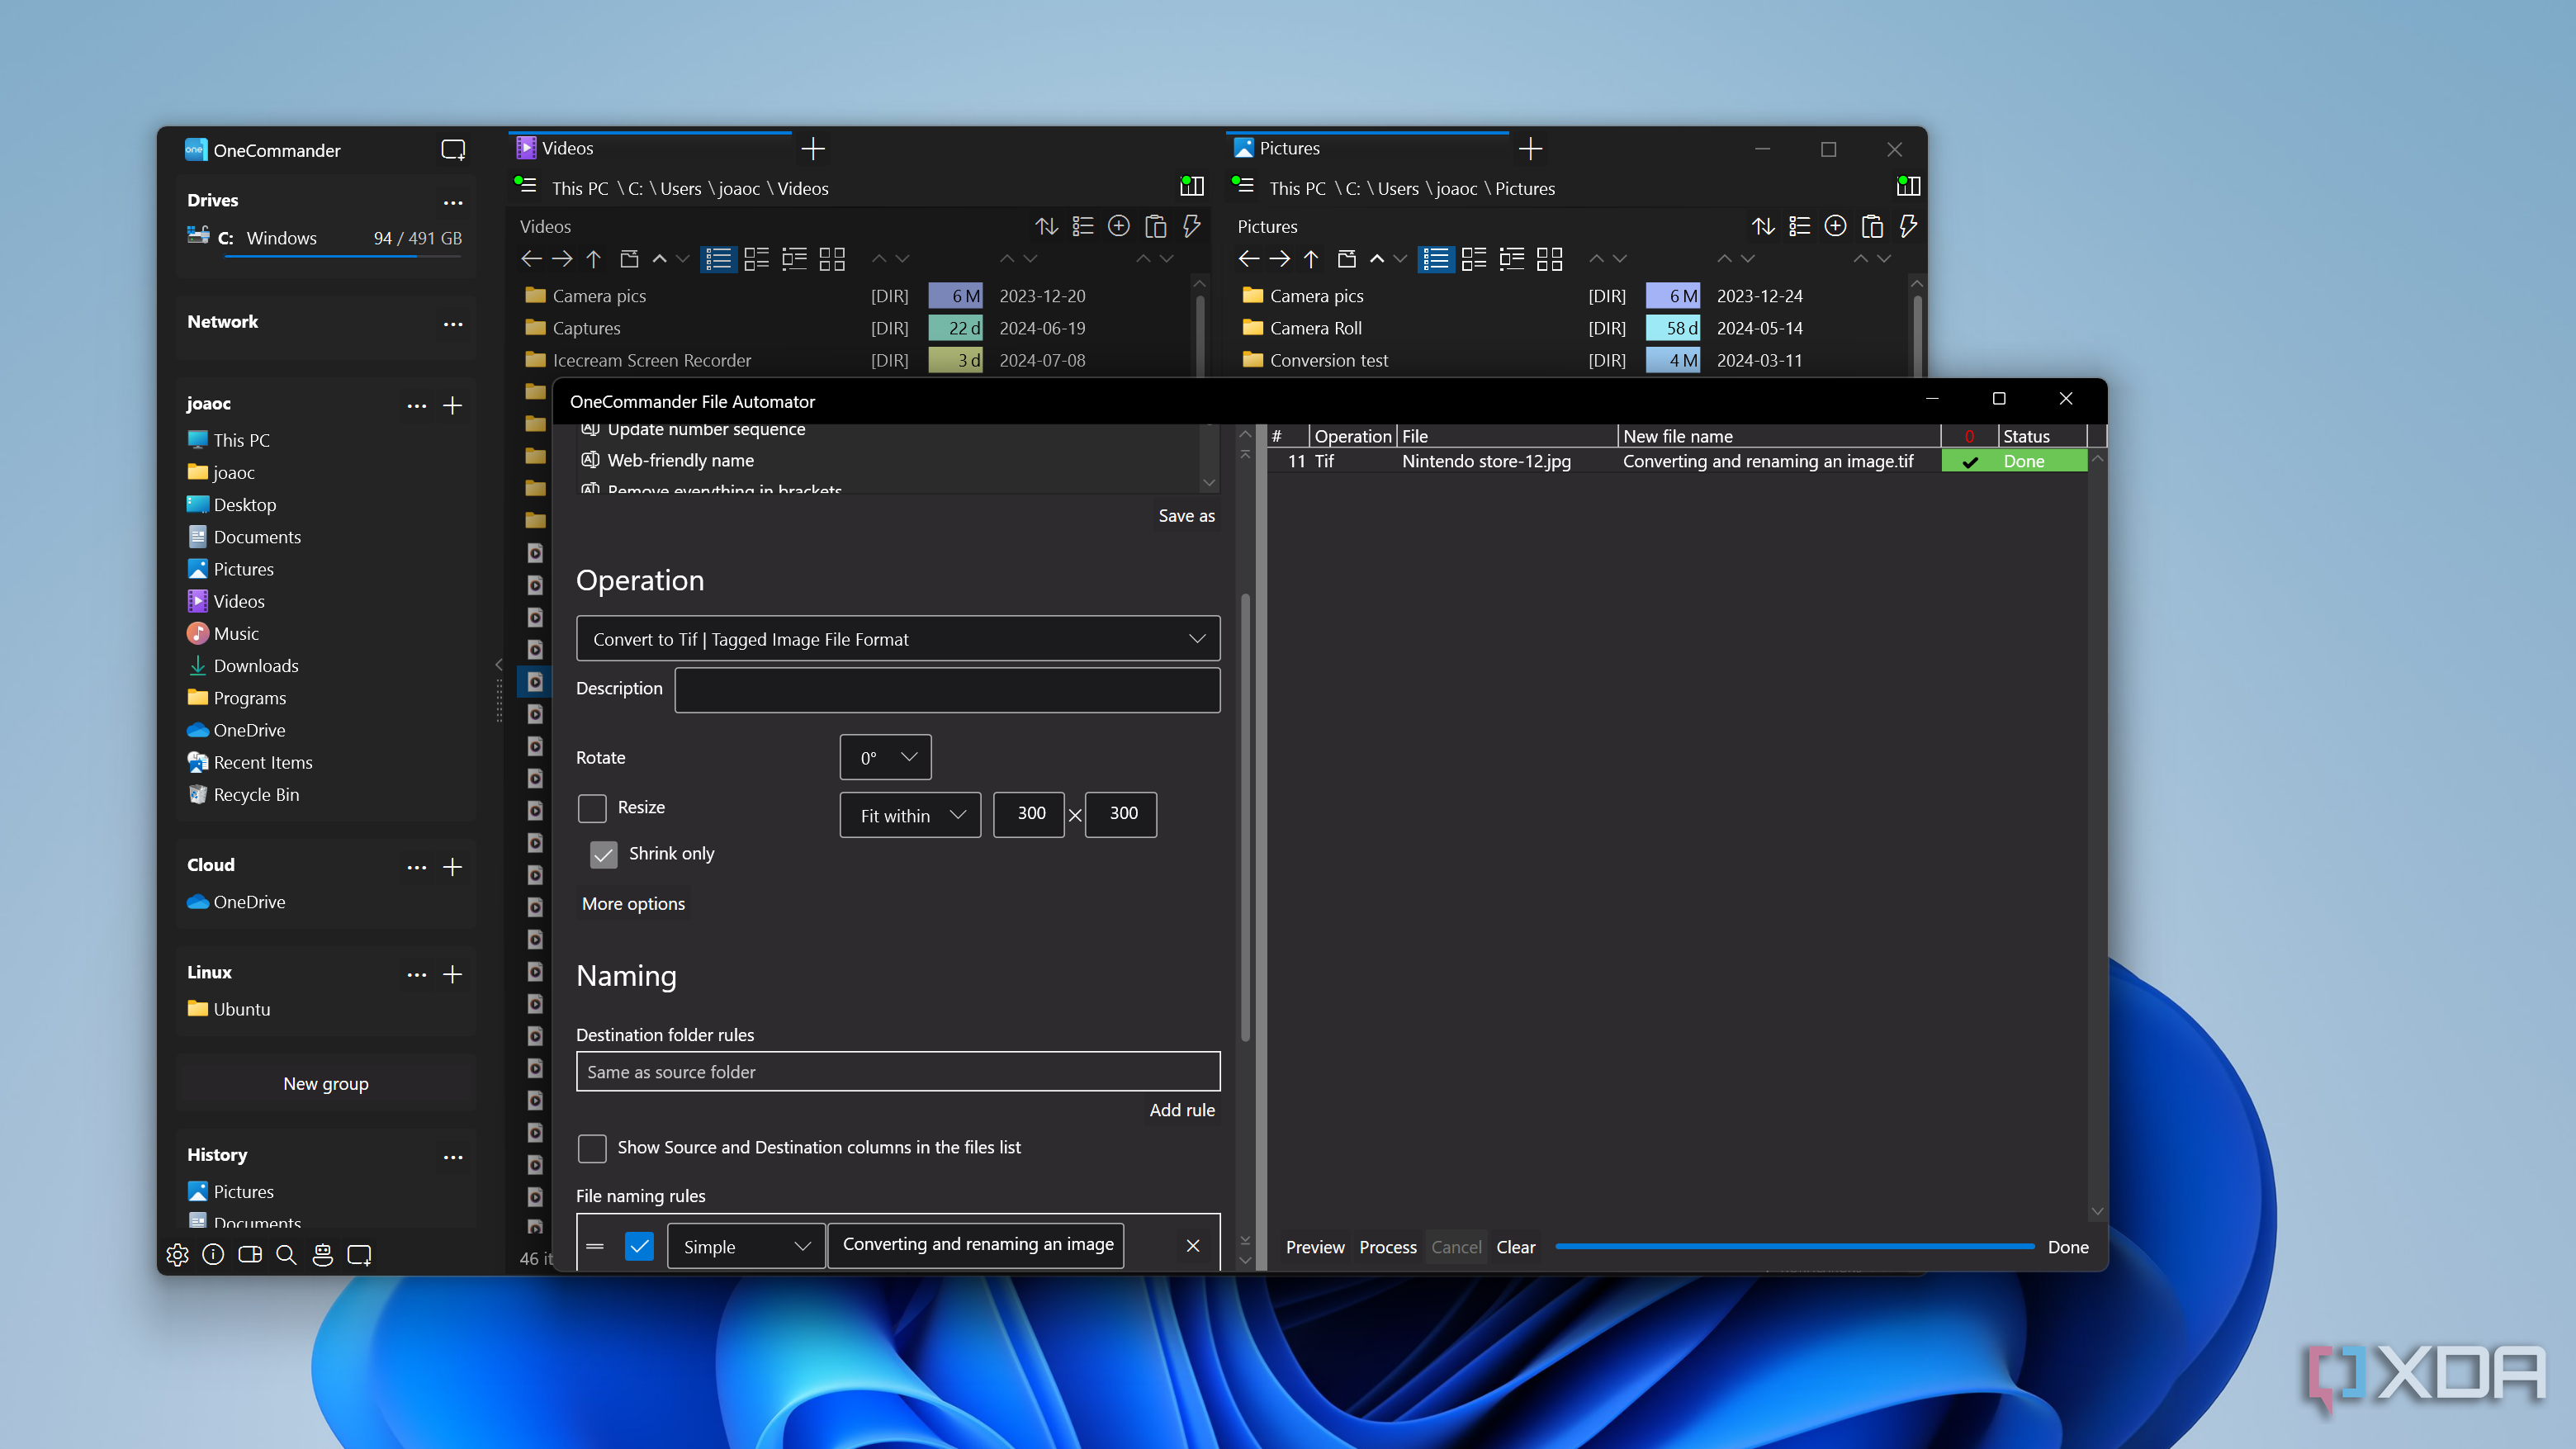This screenshot has height=1449, width=2576.
Task: Open Cloud section options menu
Action: tap(417, 867)
